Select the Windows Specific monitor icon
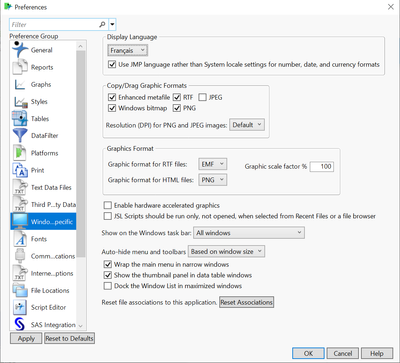This screenshot has height=363, width=400. click(20, 221)
